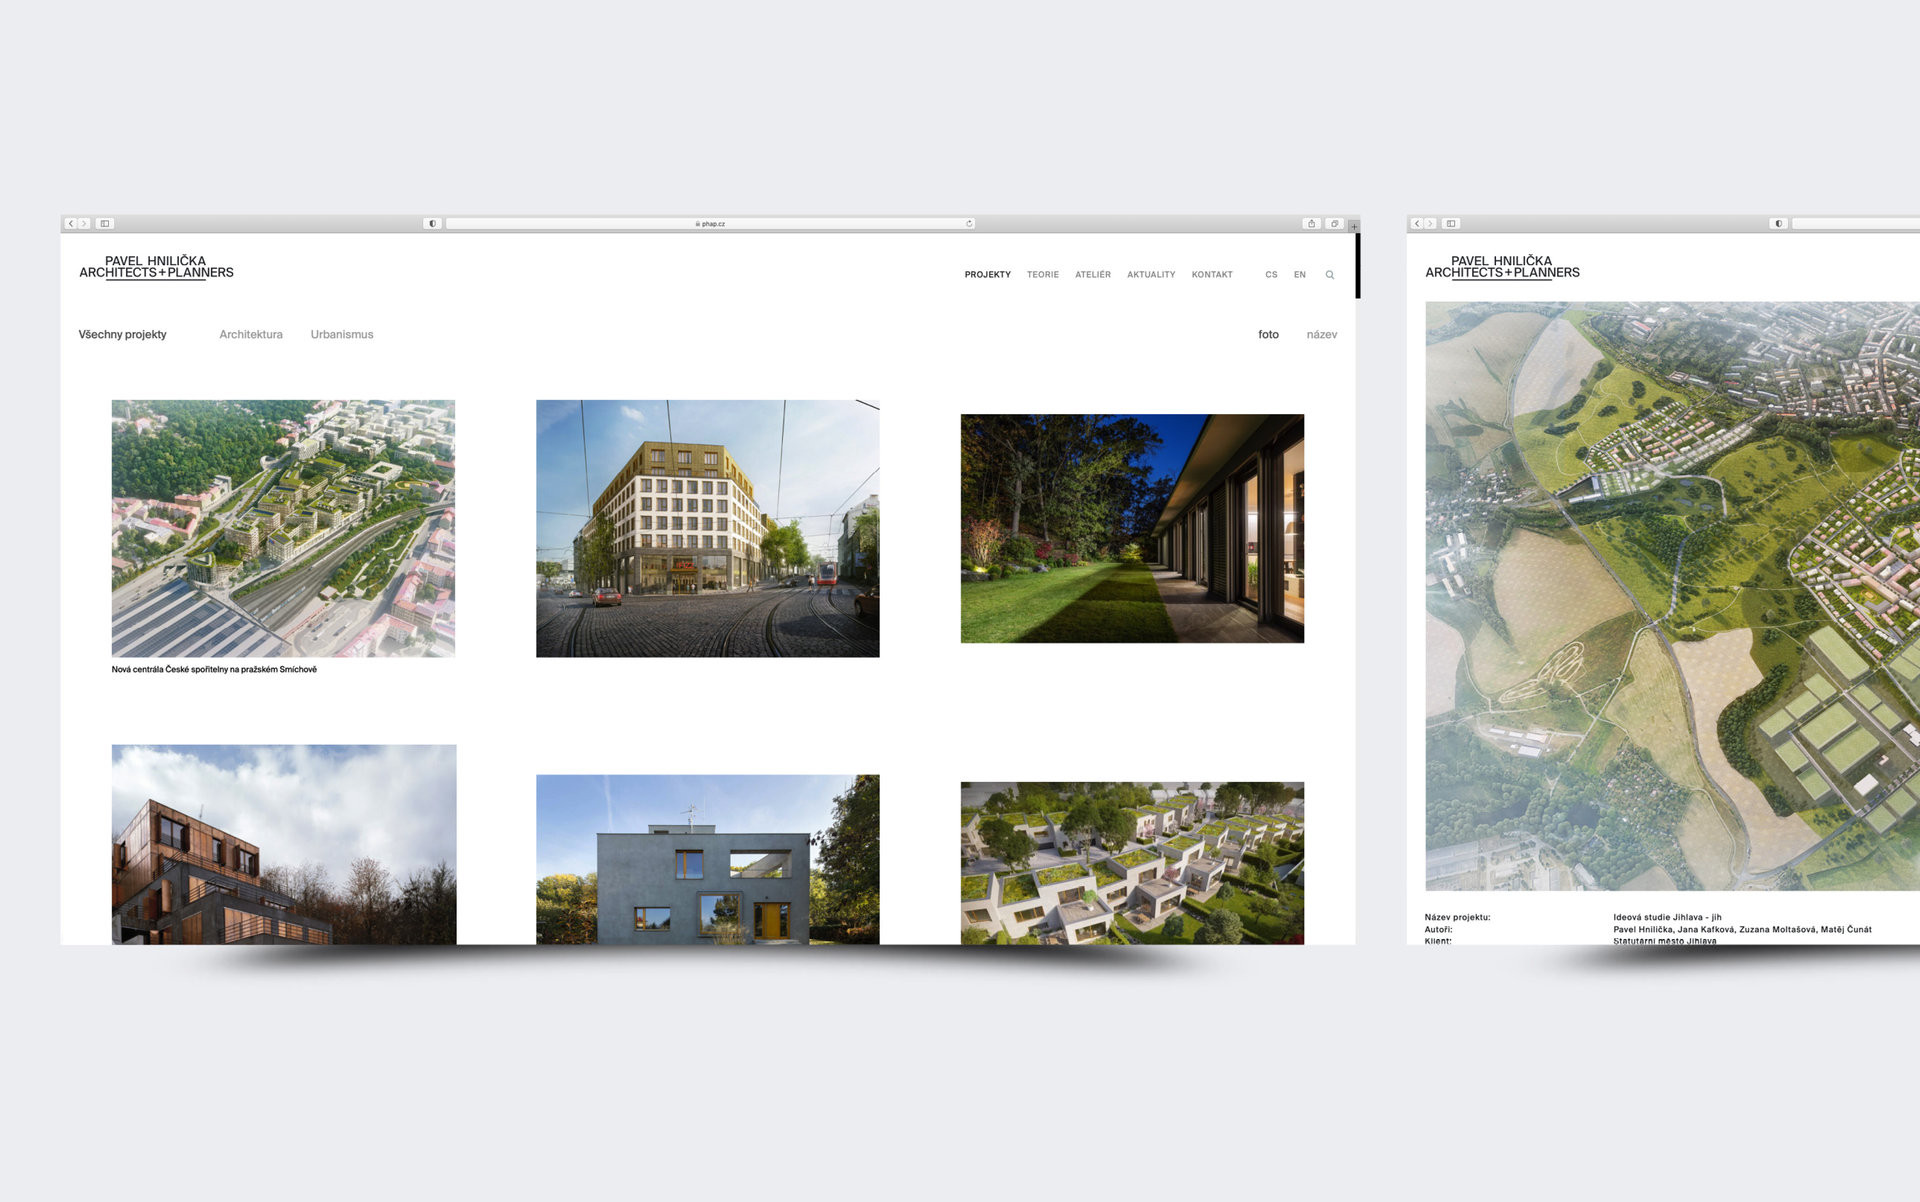The height and width of the screenshot is (1202, 1920).
Task: Open the TEORIE menu item
Action: (1042, 275)
